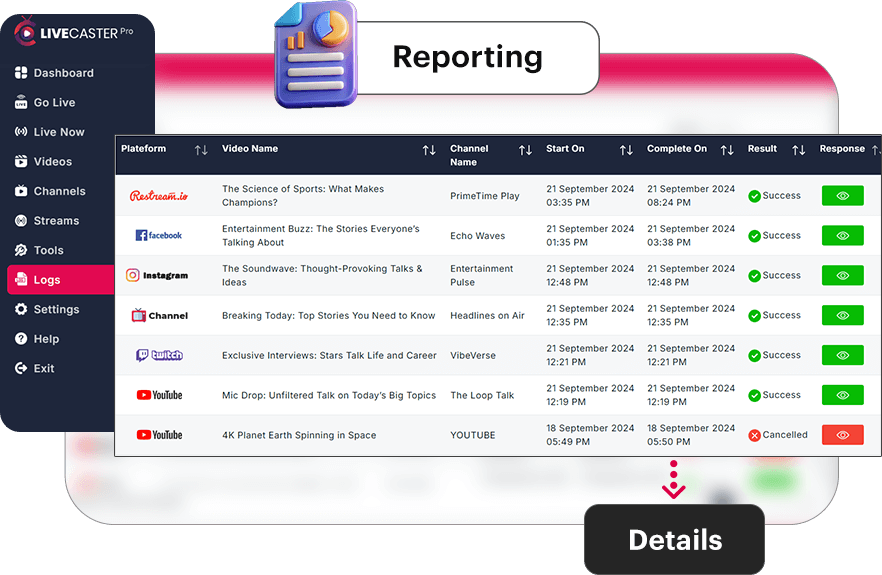Image resolution: width=882 pixels, height=575 pixels.
Task: Open the Dashboard sidebar icon
Action: click(x=21, y=73)
